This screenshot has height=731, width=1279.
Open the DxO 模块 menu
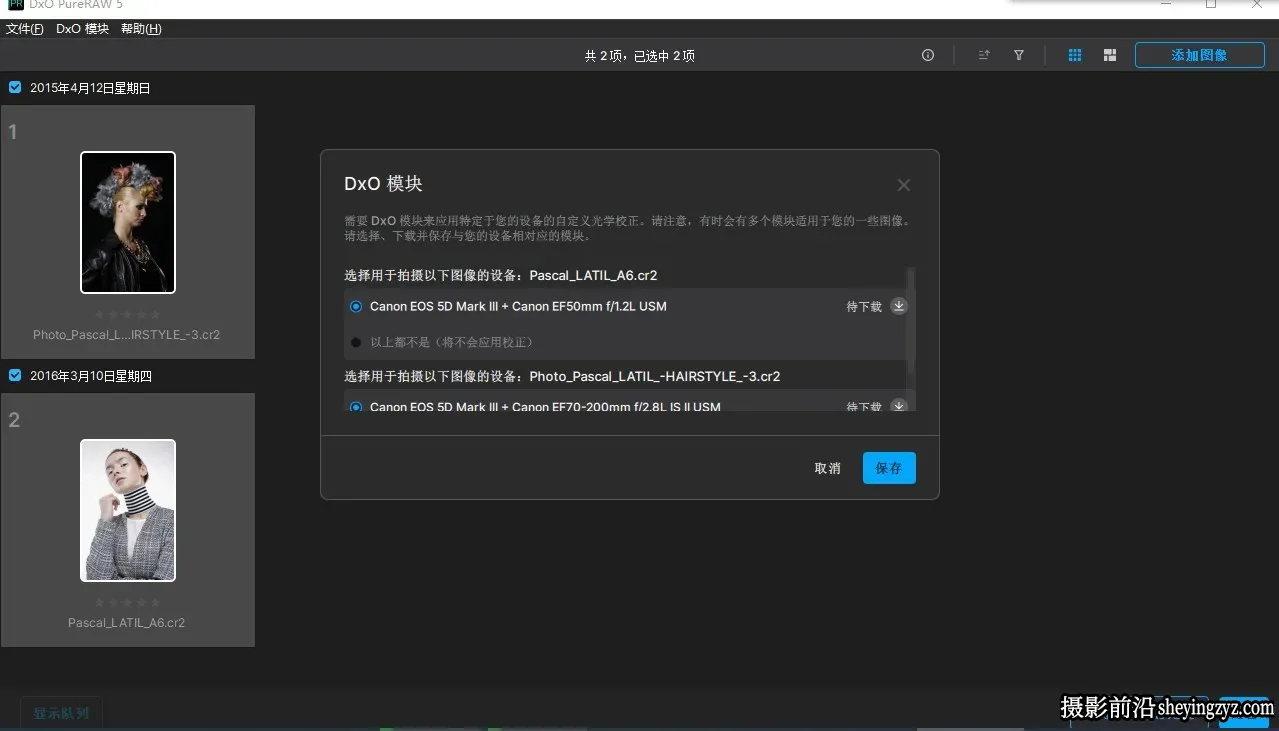pos(82,29)
